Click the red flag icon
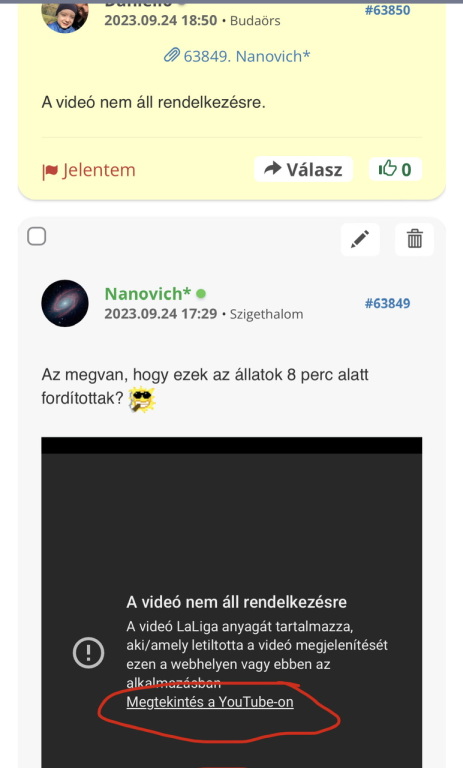This screenshot has width=463, height=768. click(x=50, y=171)
